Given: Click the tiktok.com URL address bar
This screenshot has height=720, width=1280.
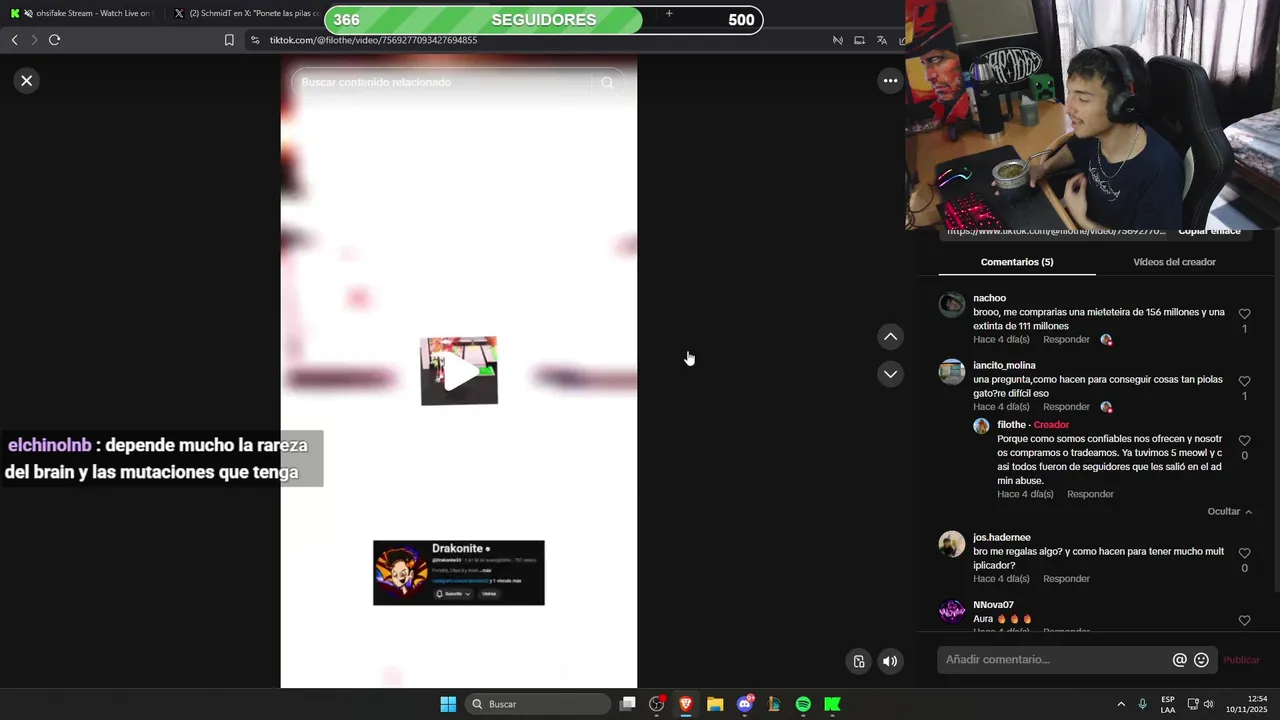Looking at the screenshot, I should coord(373,40).
